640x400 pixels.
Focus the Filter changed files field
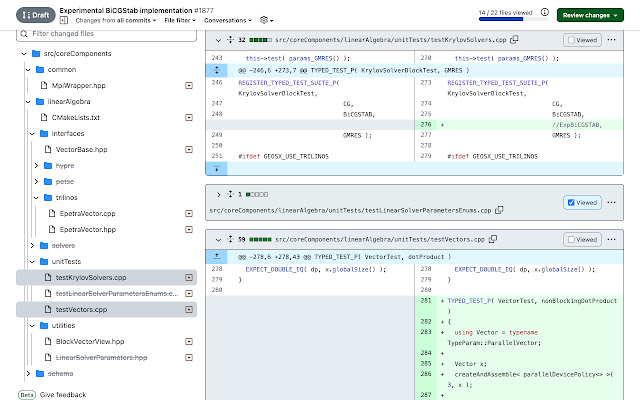click(106, 34)
